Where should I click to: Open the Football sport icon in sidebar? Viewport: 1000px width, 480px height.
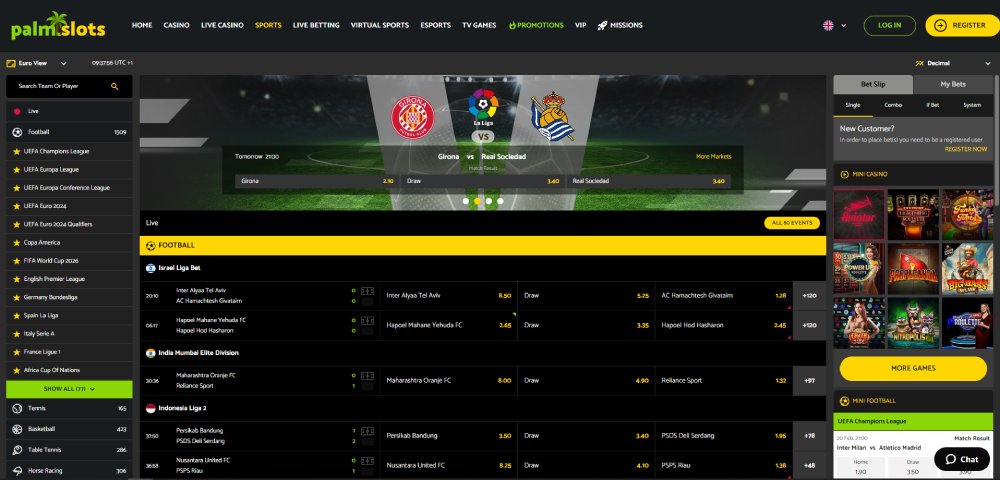pos(17,132)
